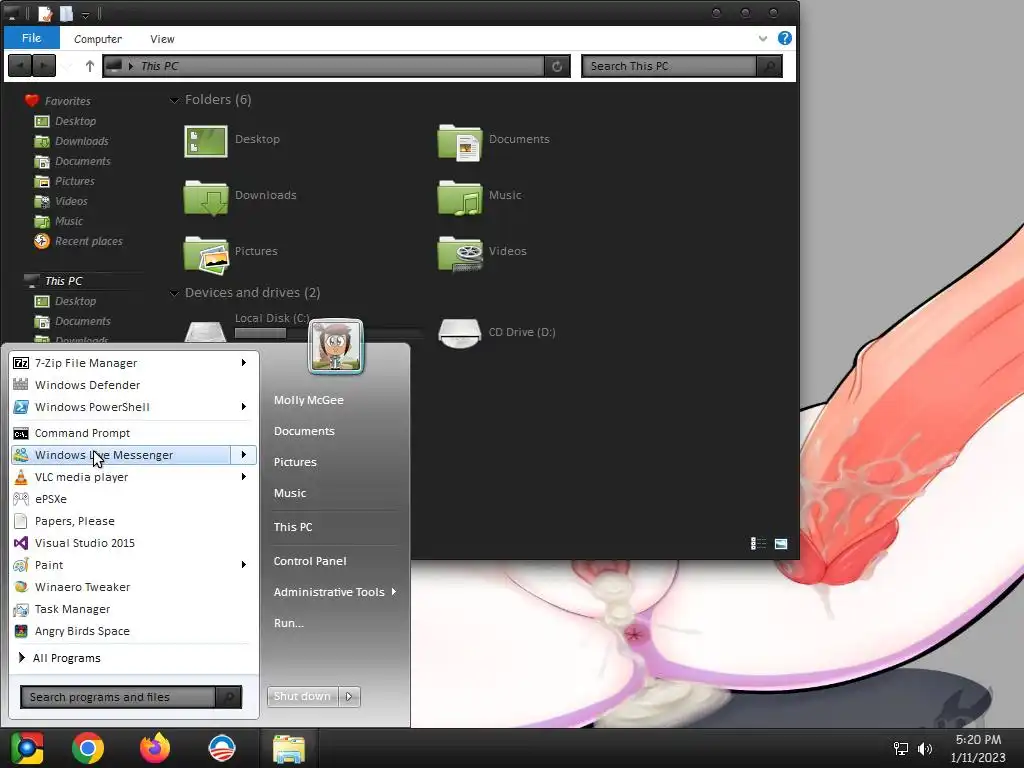Select Recent places in Favorites

[x=78, y=242]
